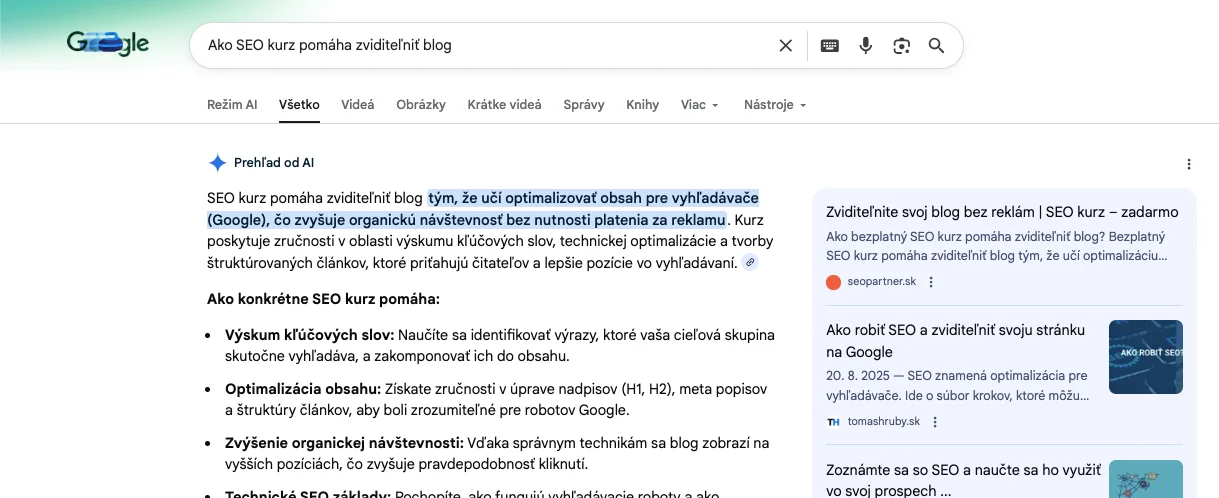The width and height of the screenshot is (1219, 498).
Task: Expand the Nástroje dropdown
Action: click(775, 105)
